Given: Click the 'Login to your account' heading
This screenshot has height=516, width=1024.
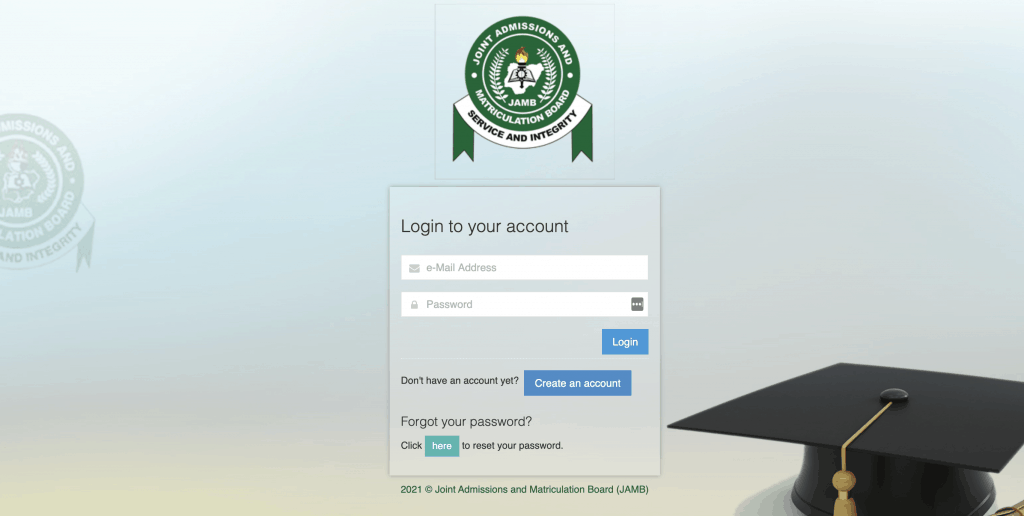Looking at the screenshot, I should (485, 227).
